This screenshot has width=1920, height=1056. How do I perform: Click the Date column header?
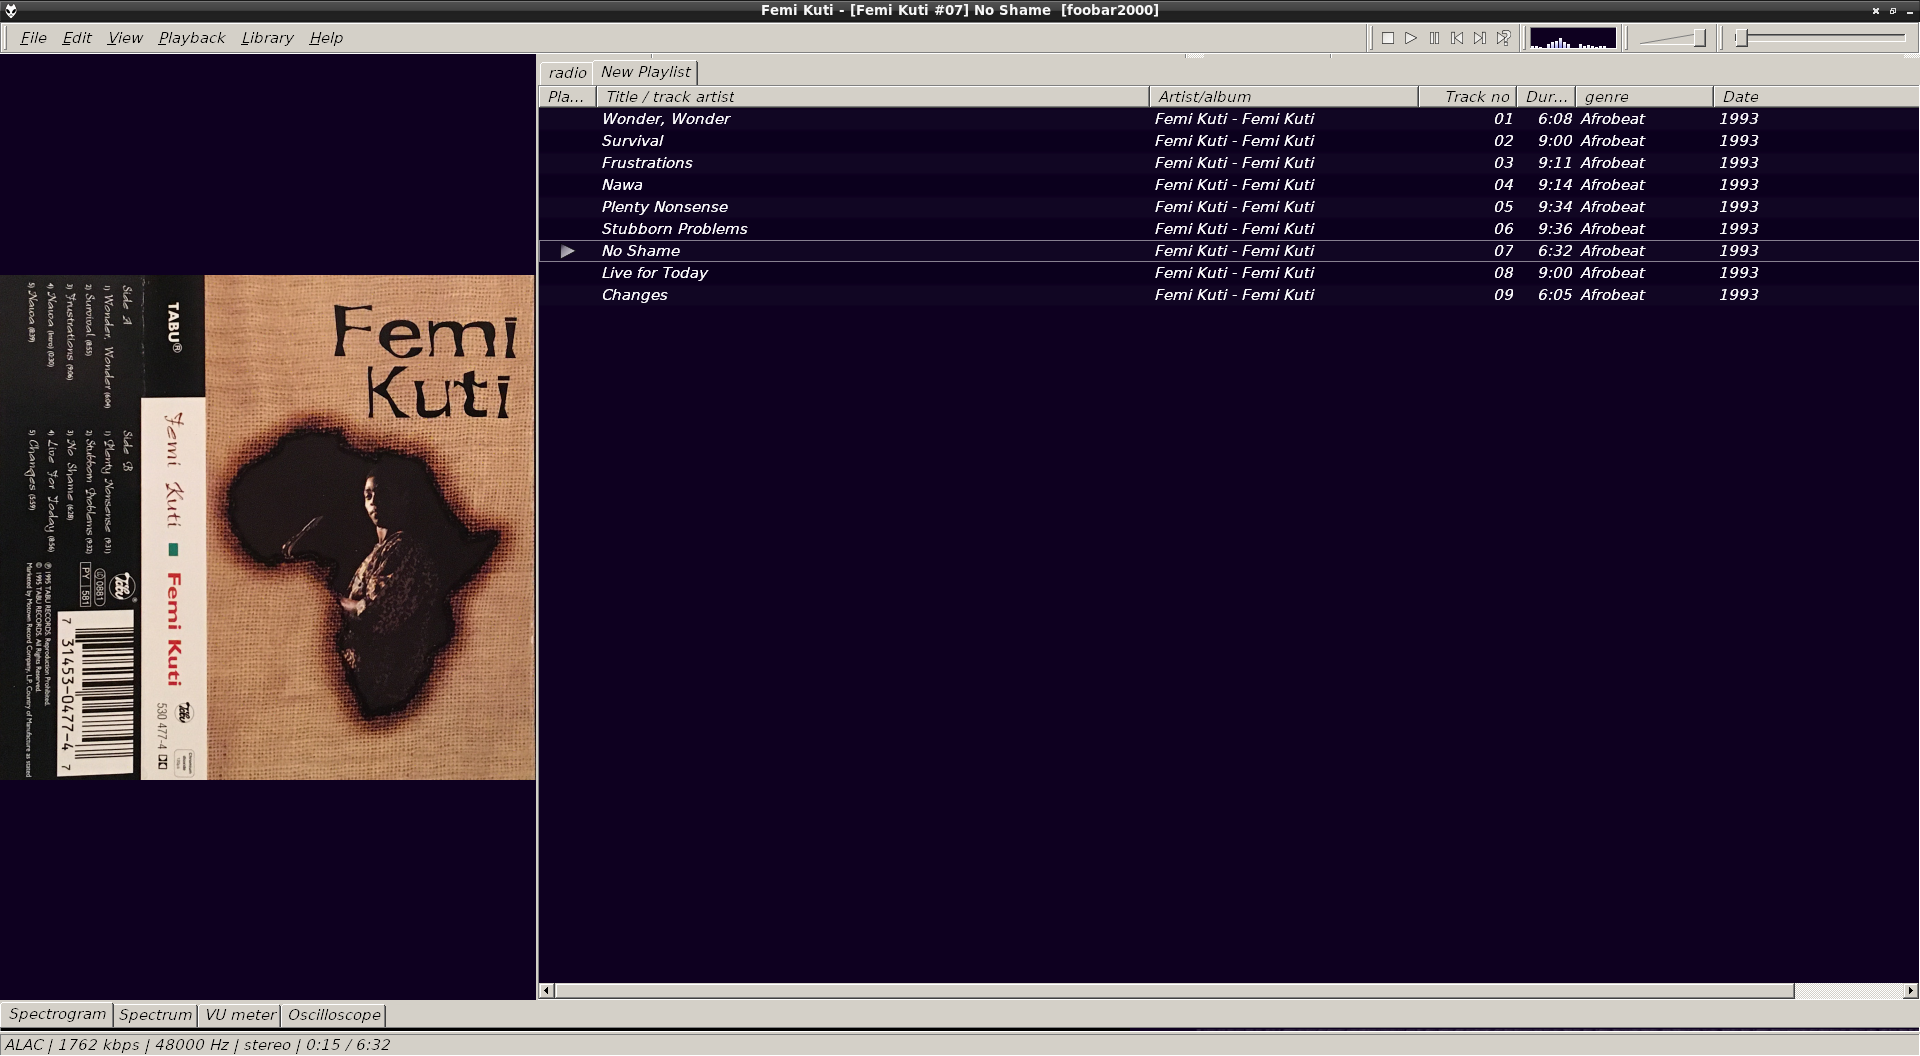pyautogui.click(x=1815, y=97)
